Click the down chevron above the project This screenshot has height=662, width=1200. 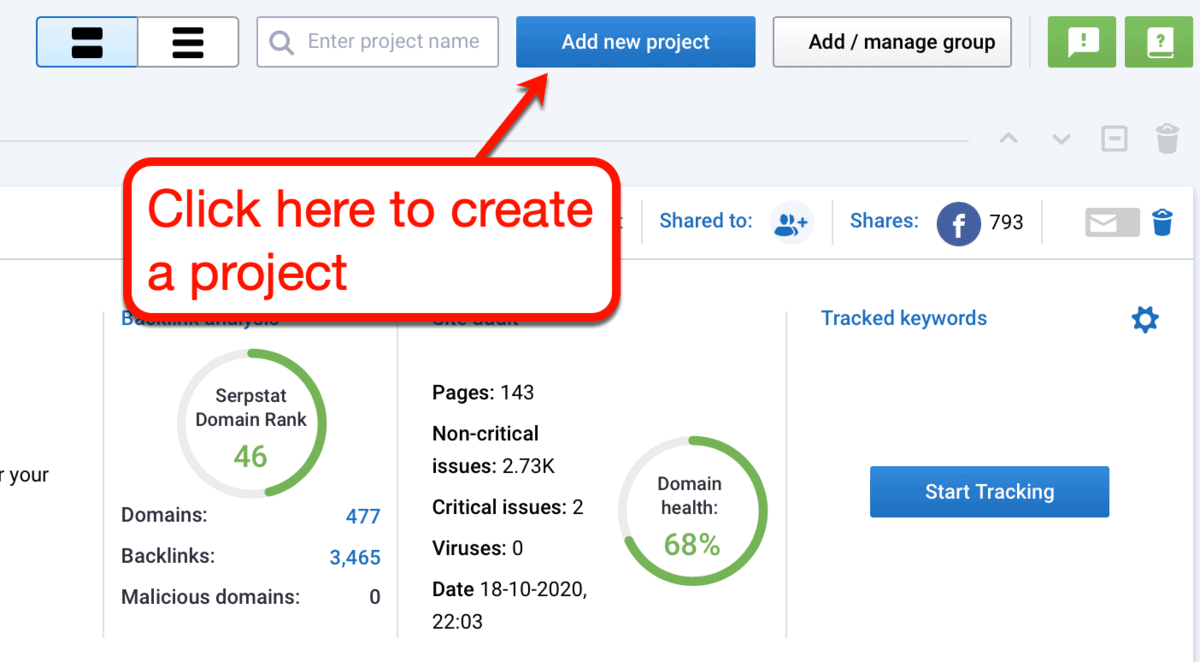click(x=1060, y=139)
